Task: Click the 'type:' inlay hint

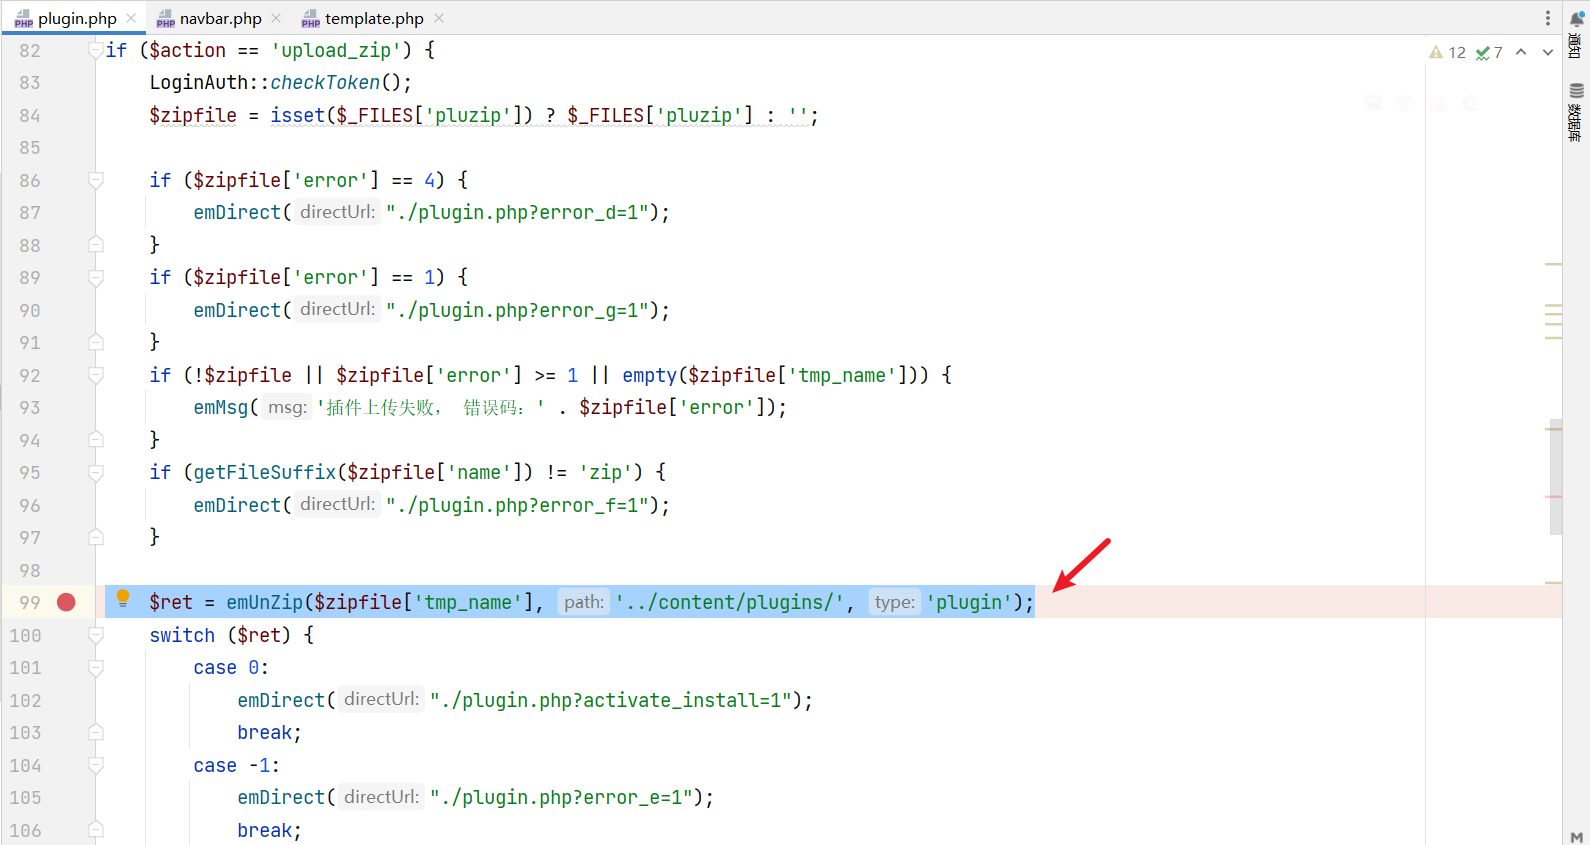Action: click(895, 602)
